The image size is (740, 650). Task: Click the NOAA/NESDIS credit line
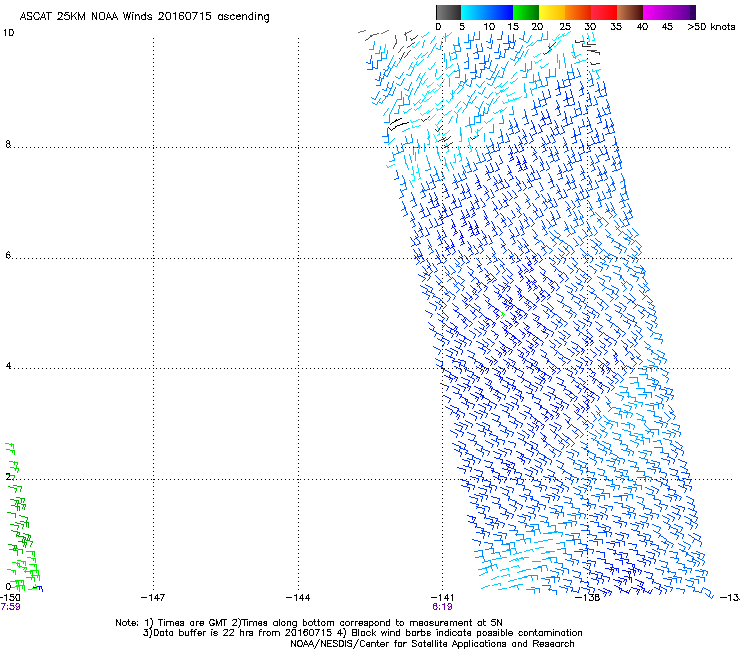(432, 644)
